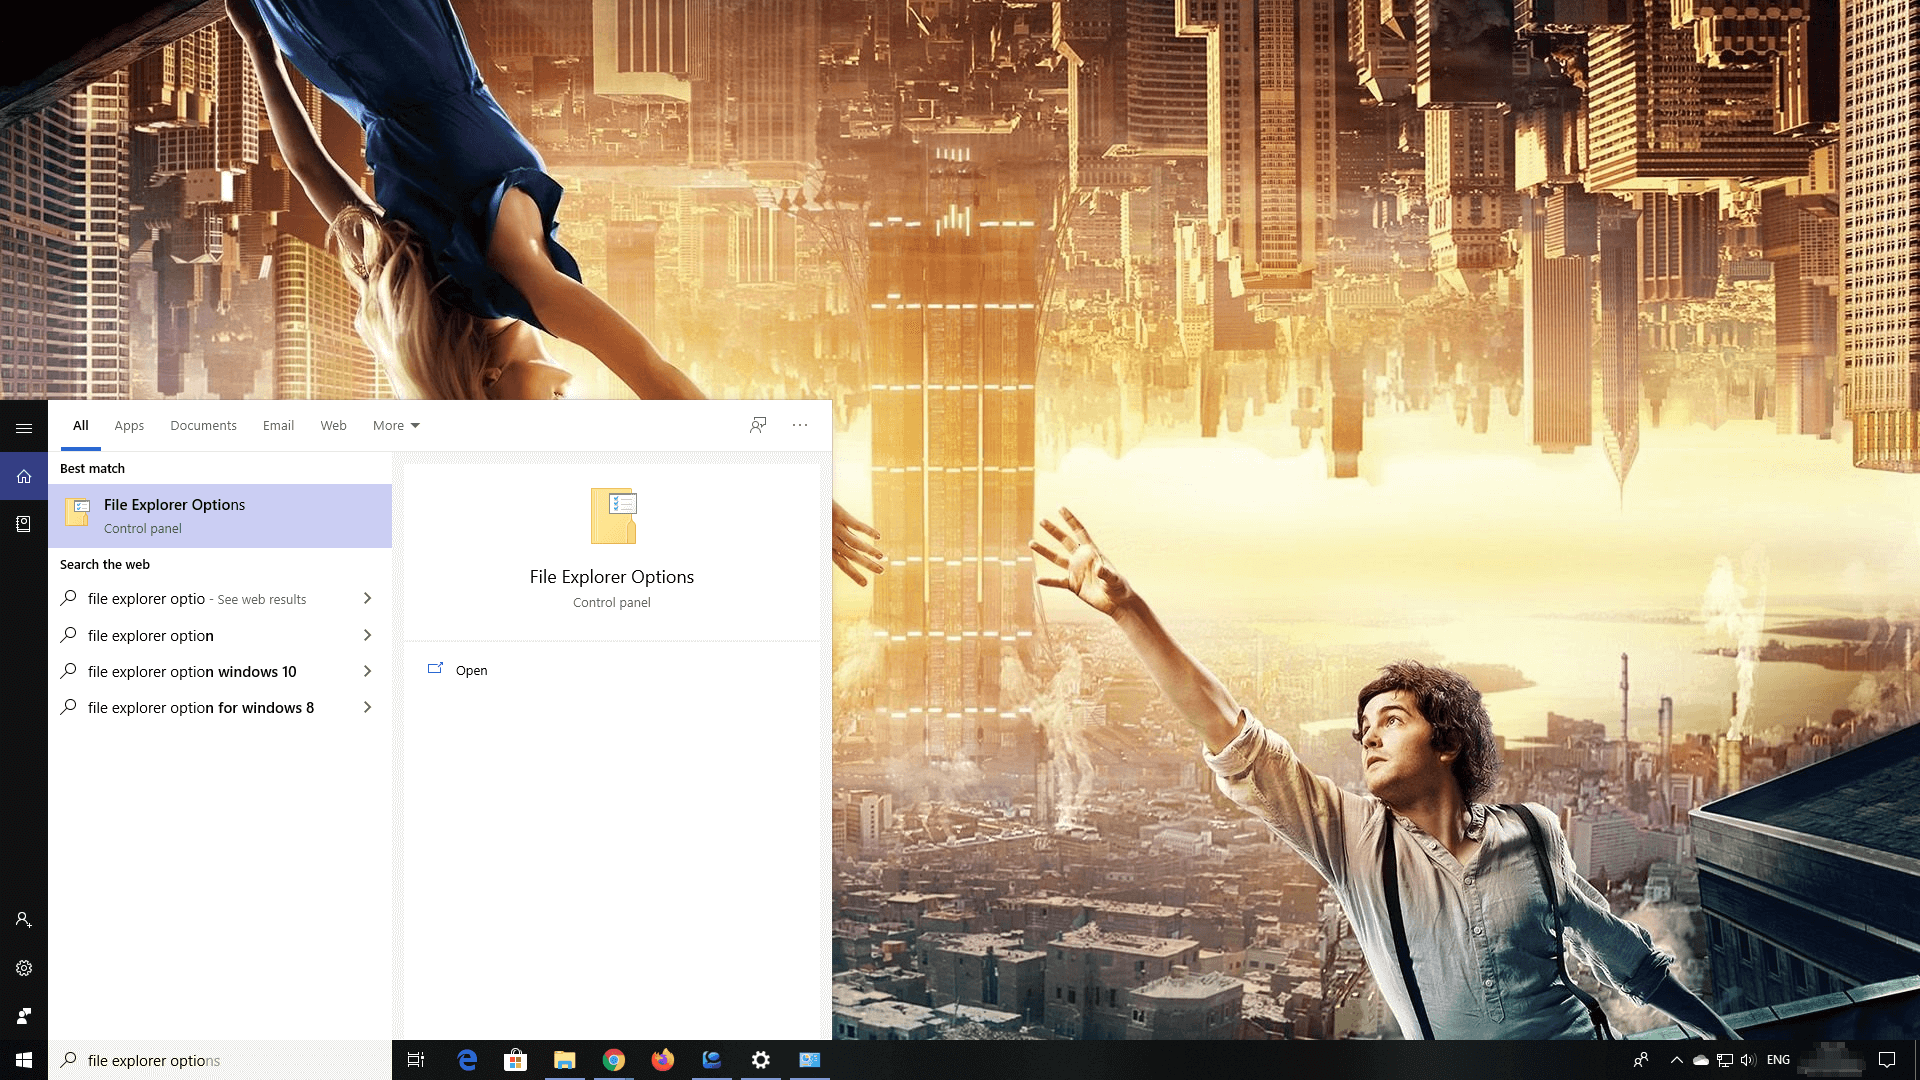
Task: Open the volume control in system tray
Action: (x=1747, y=1060)
